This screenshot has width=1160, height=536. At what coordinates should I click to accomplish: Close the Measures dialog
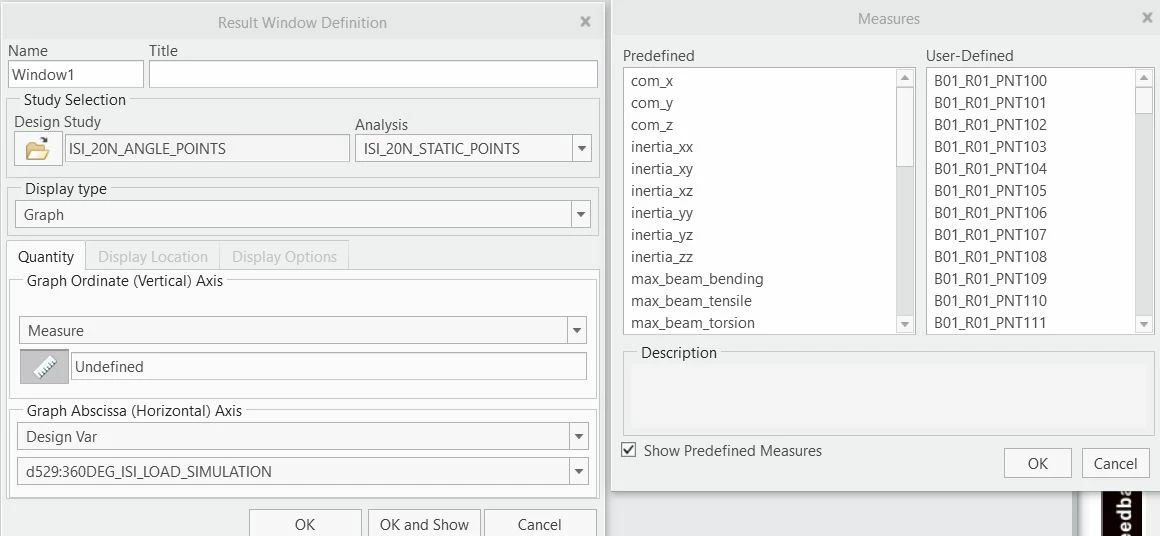tap(1147, 18)
